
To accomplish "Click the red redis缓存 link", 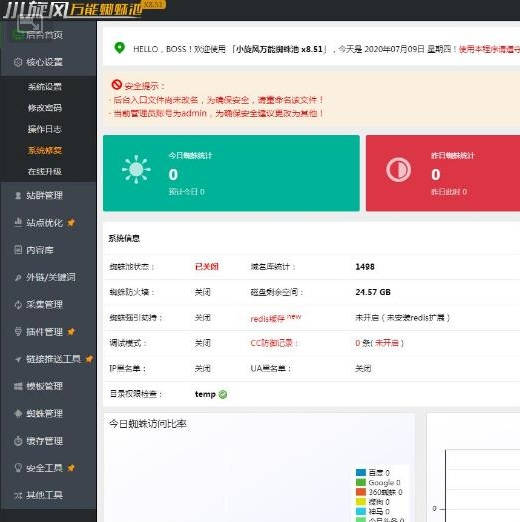I will (x=267, y=319).
